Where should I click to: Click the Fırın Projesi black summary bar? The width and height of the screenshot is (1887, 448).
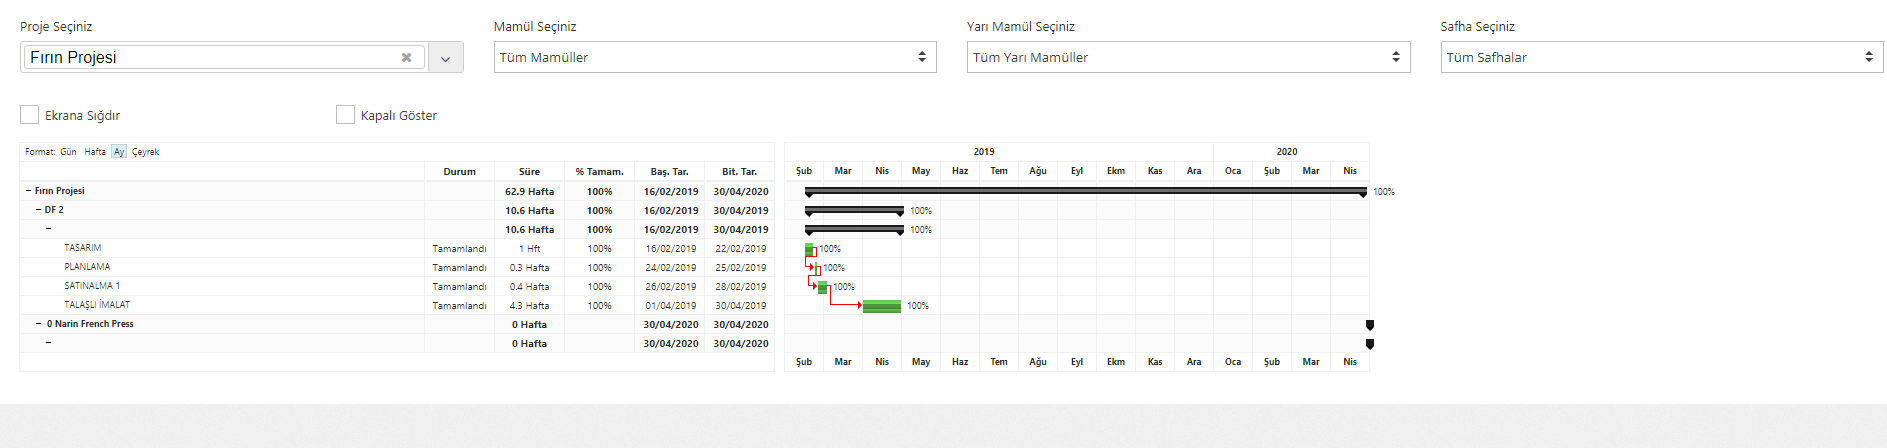pos(1085,191)
